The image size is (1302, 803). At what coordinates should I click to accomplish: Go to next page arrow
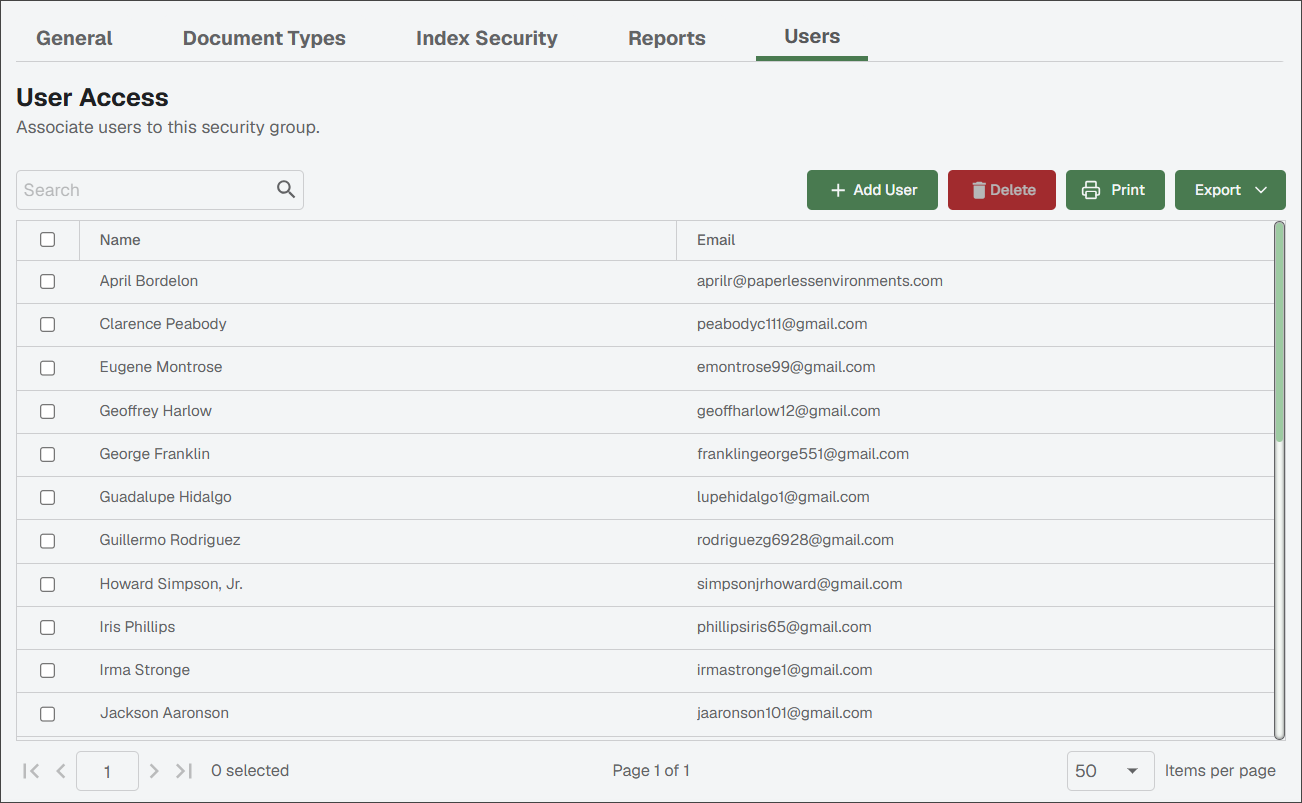(154, 771)
